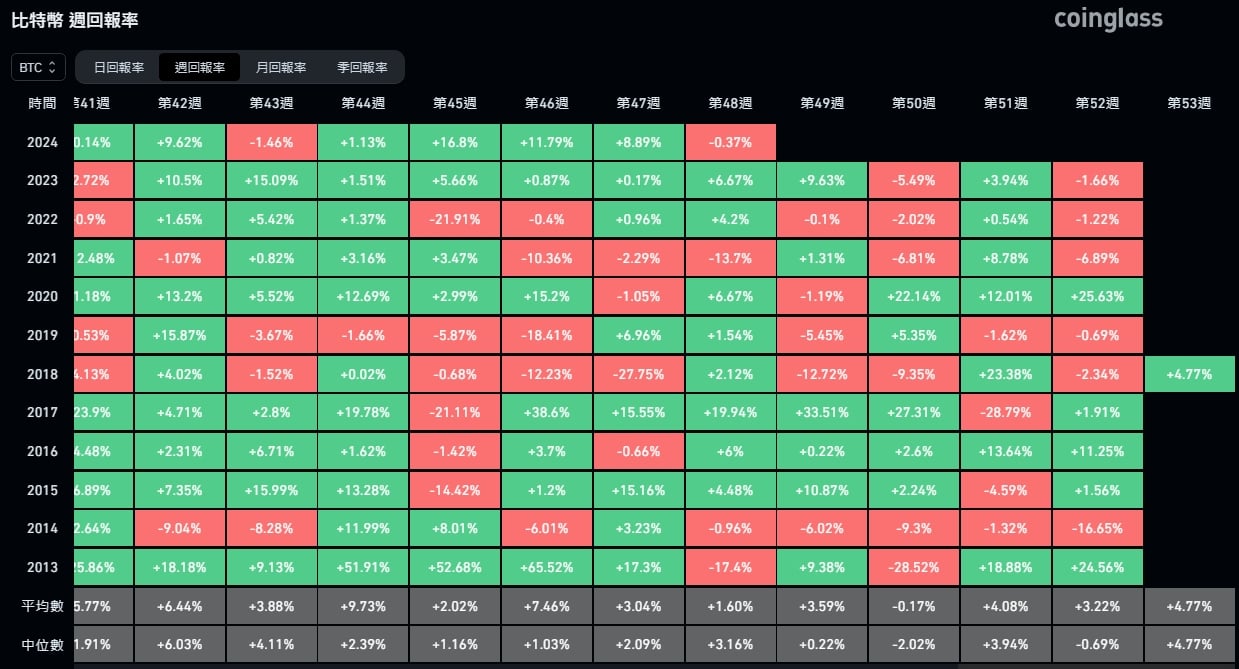Click the week 44 average cell +9.73%
The width and height of the screenshot is (1239, 669).
pos(363,606)
